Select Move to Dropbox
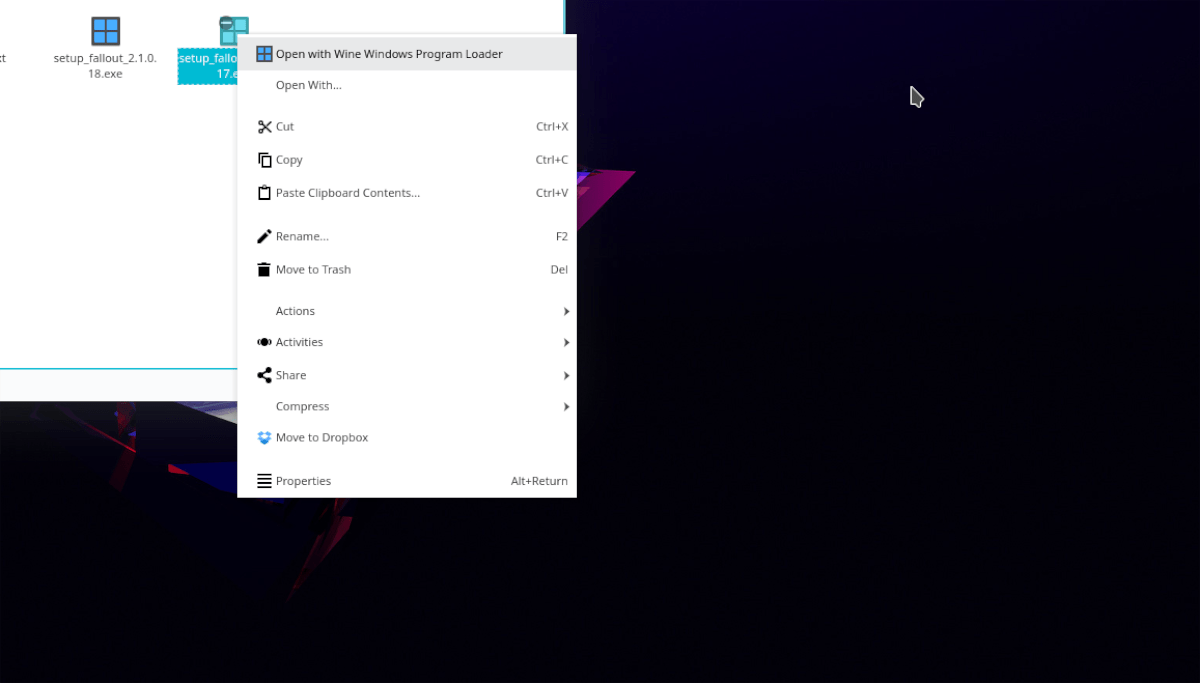This screenshot has height=683, width=1200. [x=407, y=438]
